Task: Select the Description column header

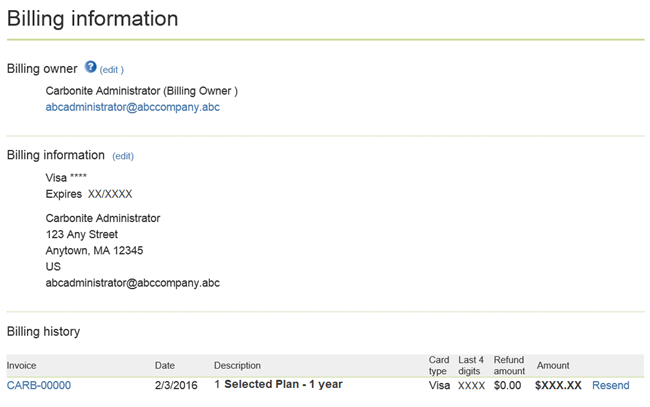Action: 237,366
